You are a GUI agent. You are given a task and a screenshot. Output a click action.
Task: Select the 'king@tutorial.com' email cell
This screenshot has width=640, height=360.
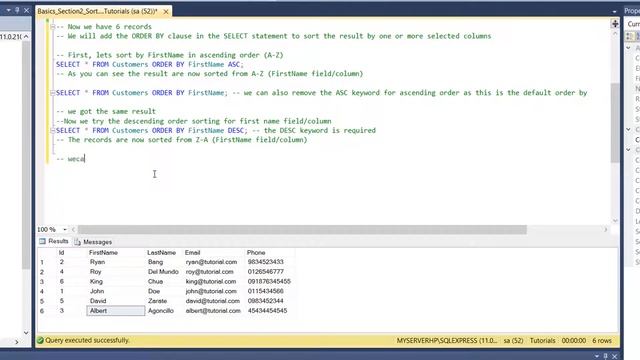tap(213, 282)
